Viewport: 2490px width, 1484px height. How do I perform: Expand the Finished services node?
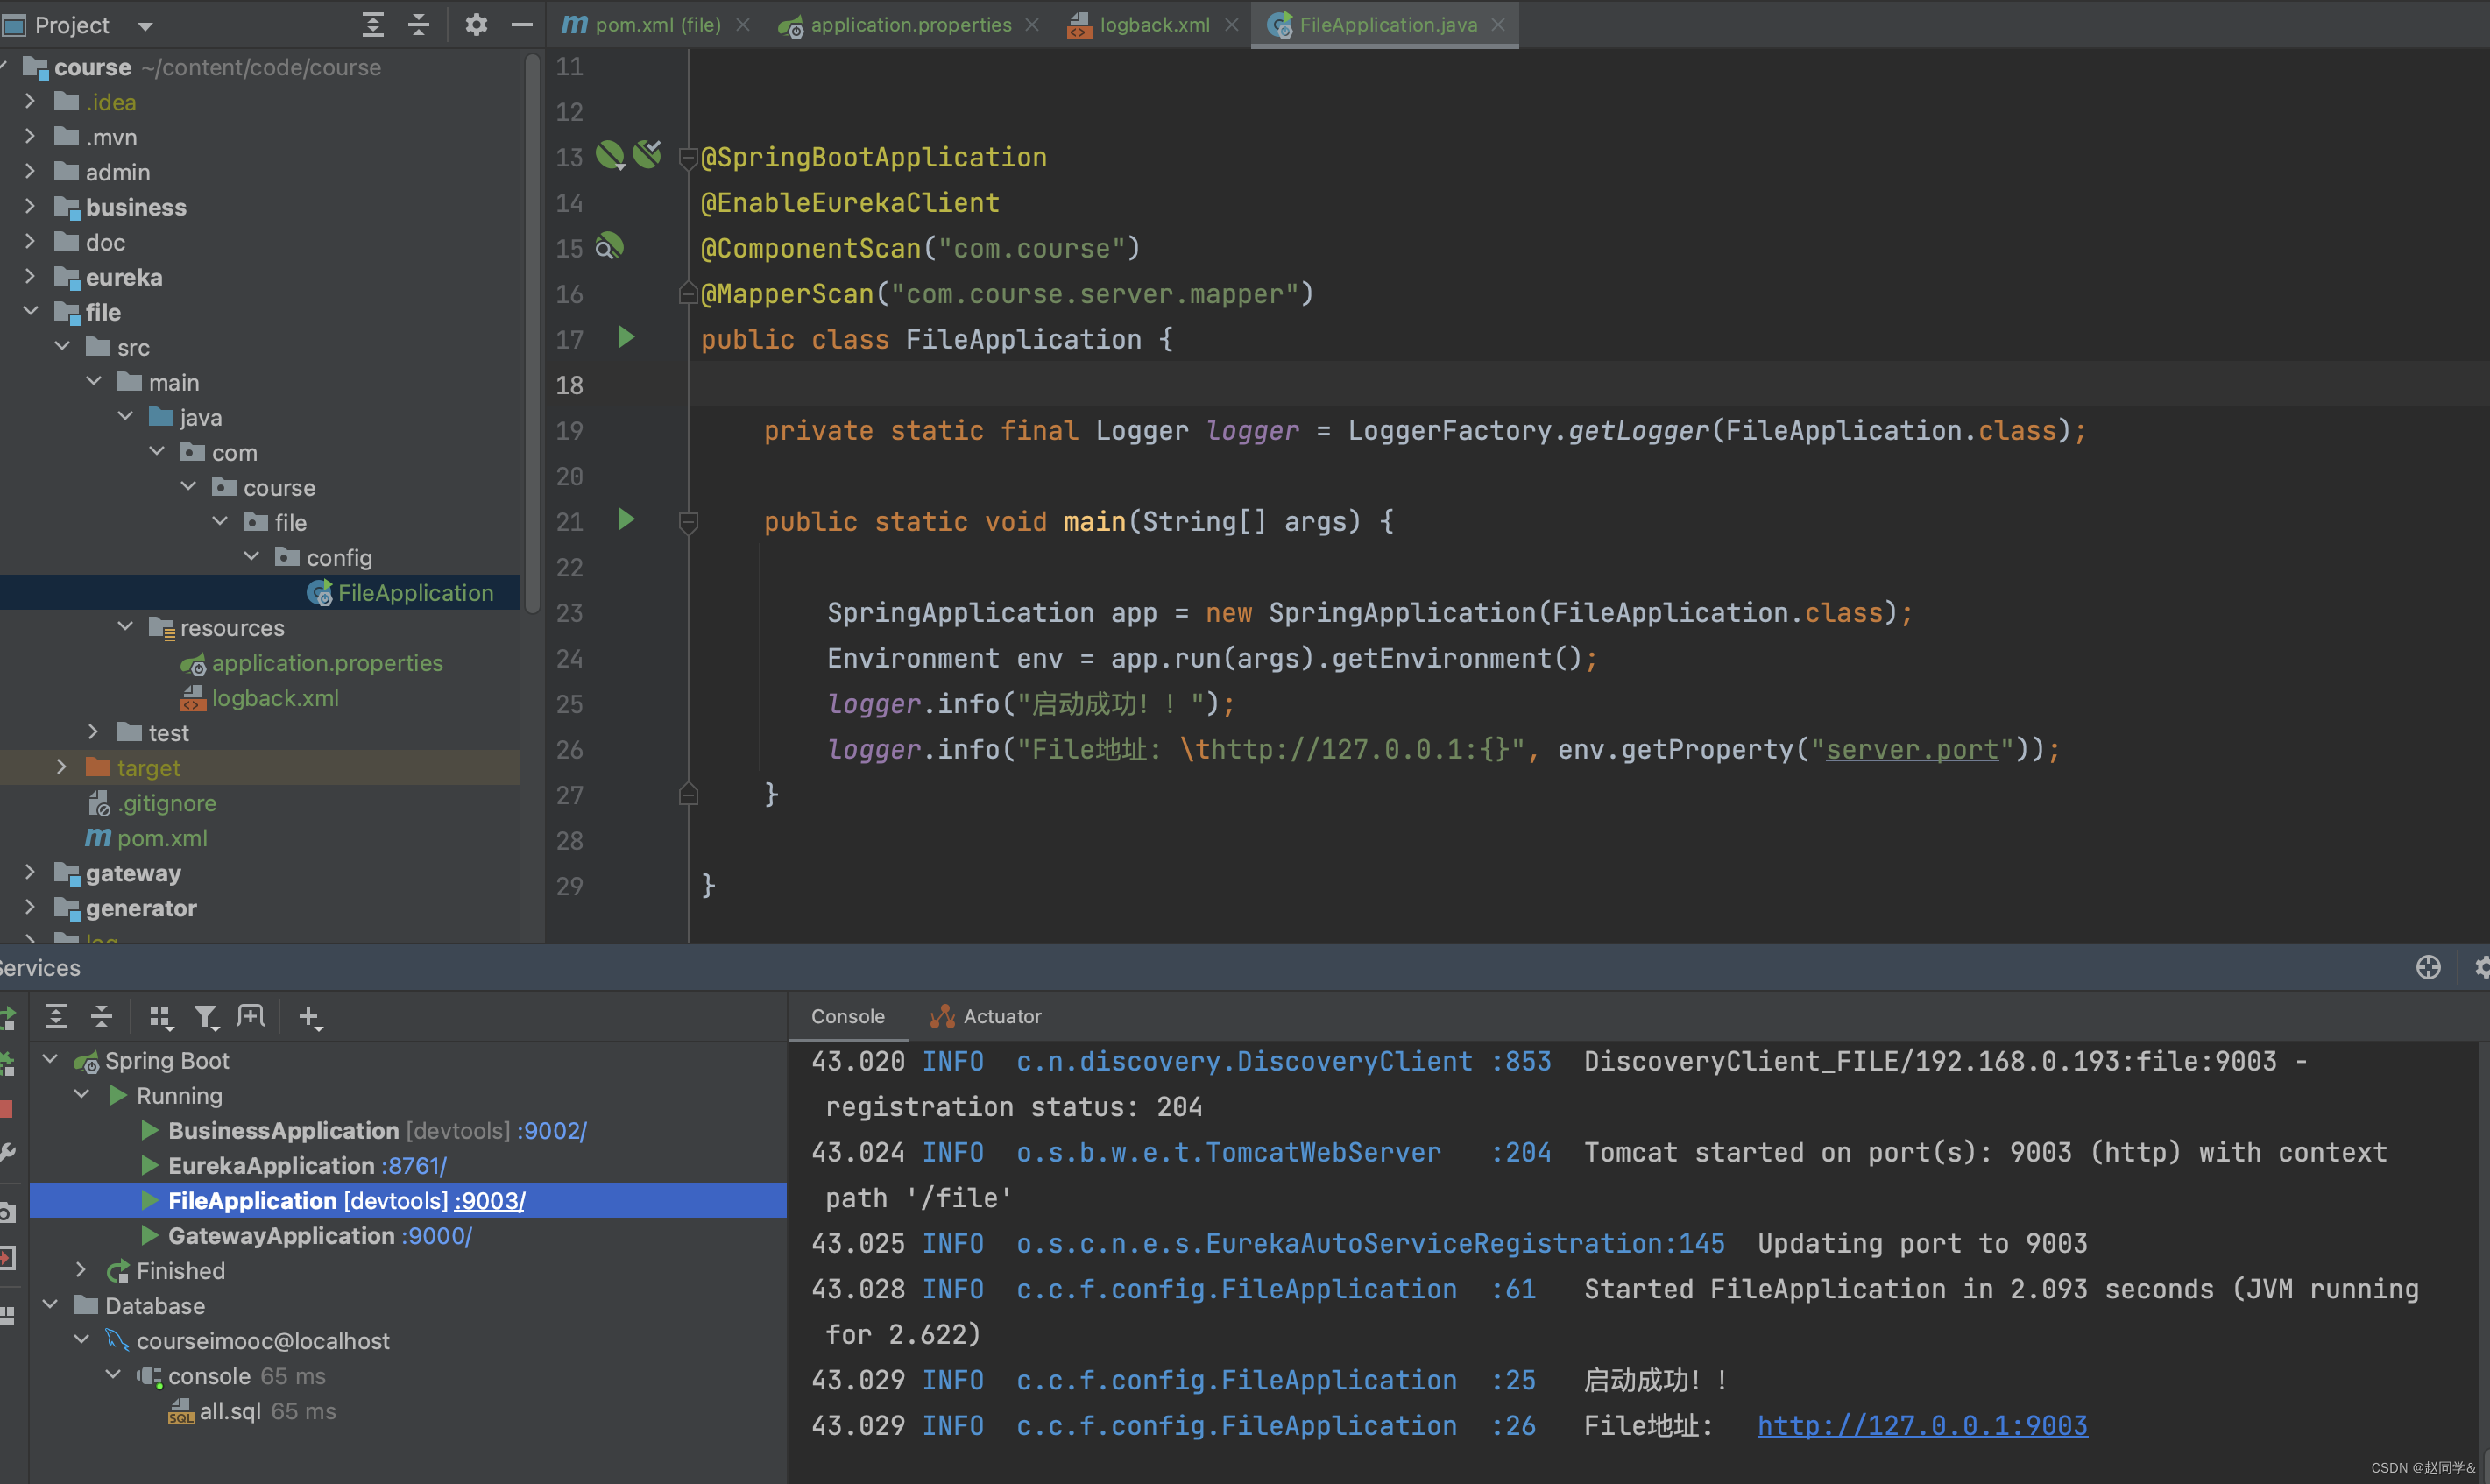[82, 1270]
